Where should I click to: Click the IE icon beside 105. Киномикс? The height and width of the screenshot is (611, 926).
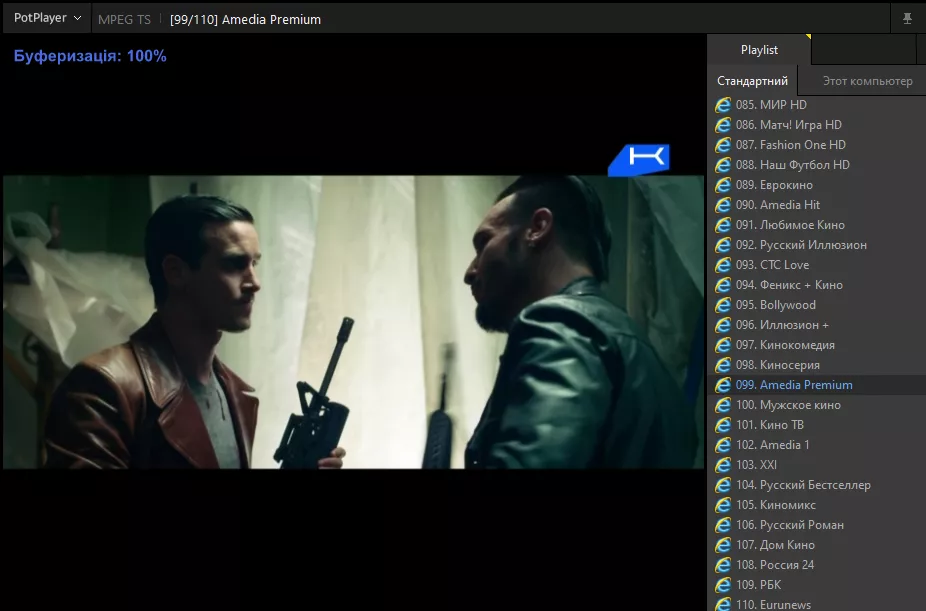(x=723, y=505)
